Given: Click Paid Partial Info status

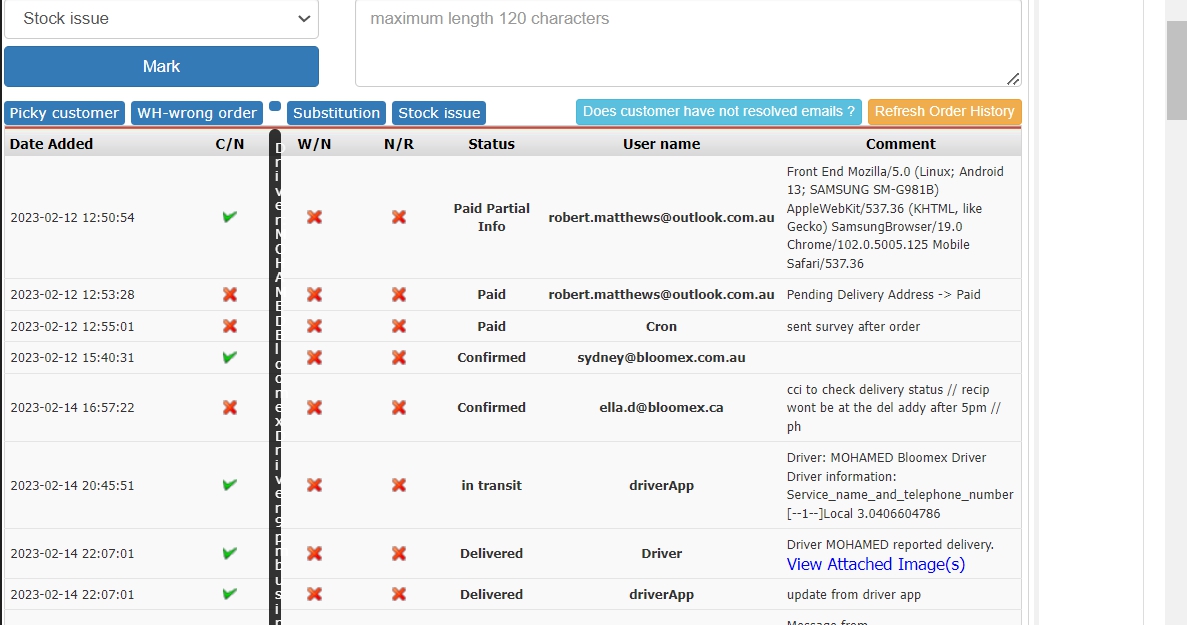Looking at the screenshot, I should (491, 217).
